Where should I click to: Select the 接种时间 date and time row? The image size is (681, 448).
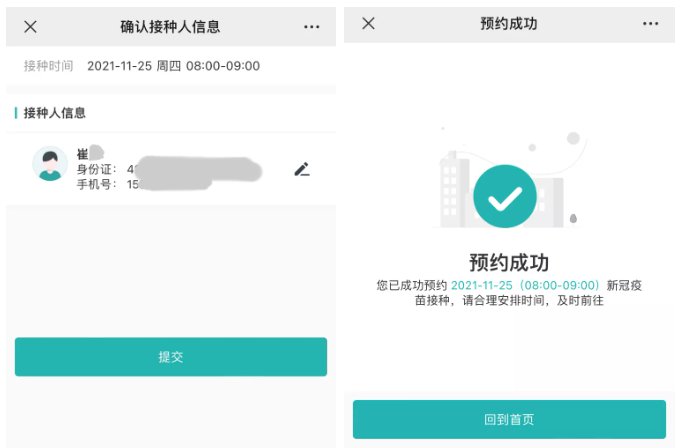[x=171, y=66]
